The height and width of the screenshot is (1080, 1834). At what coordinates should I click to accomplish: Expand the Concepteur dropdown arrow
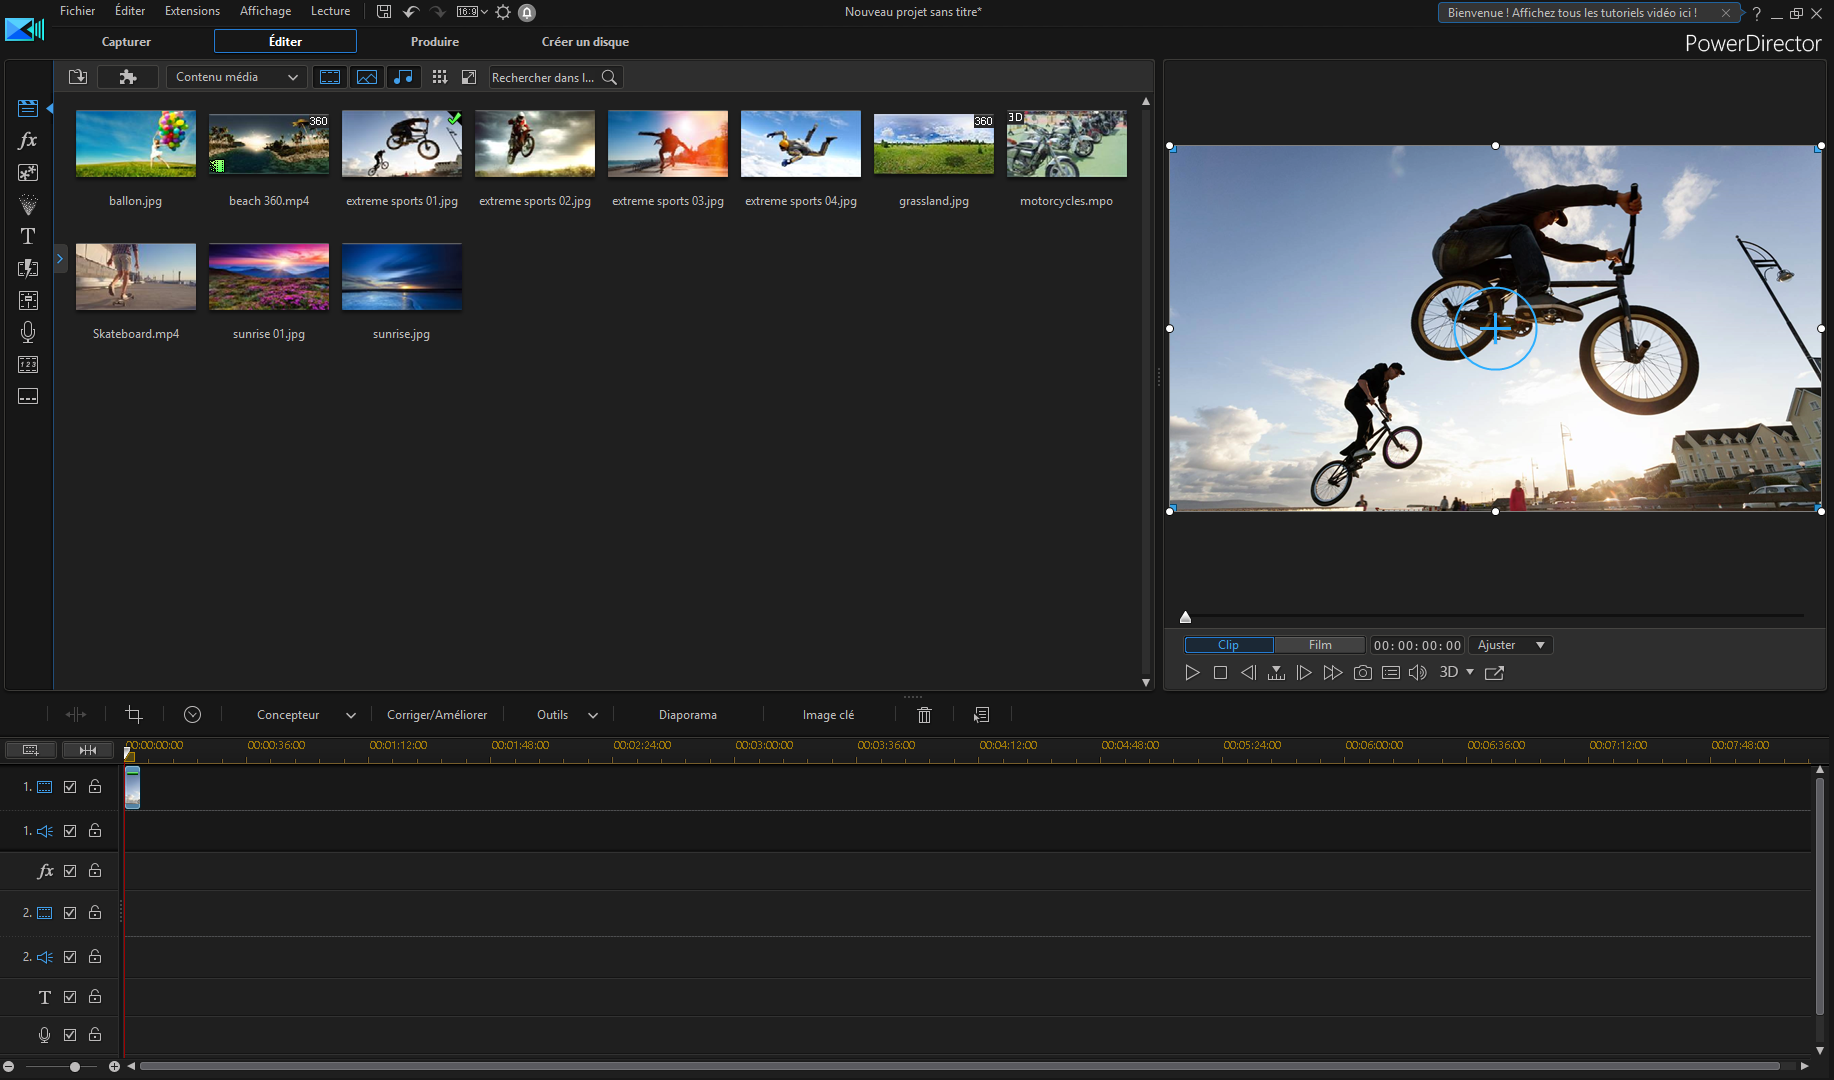coord(350,715)
